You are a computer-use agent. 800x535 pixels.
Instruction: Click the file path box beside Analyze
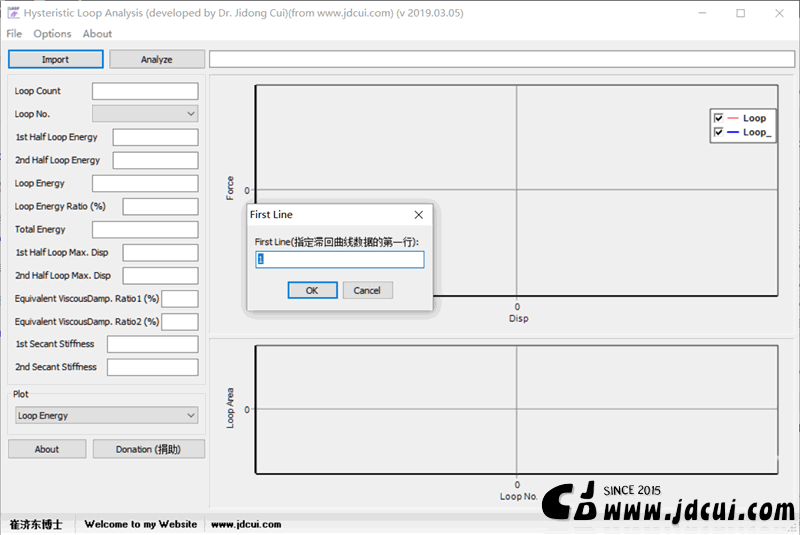click(x=502, y=59)
